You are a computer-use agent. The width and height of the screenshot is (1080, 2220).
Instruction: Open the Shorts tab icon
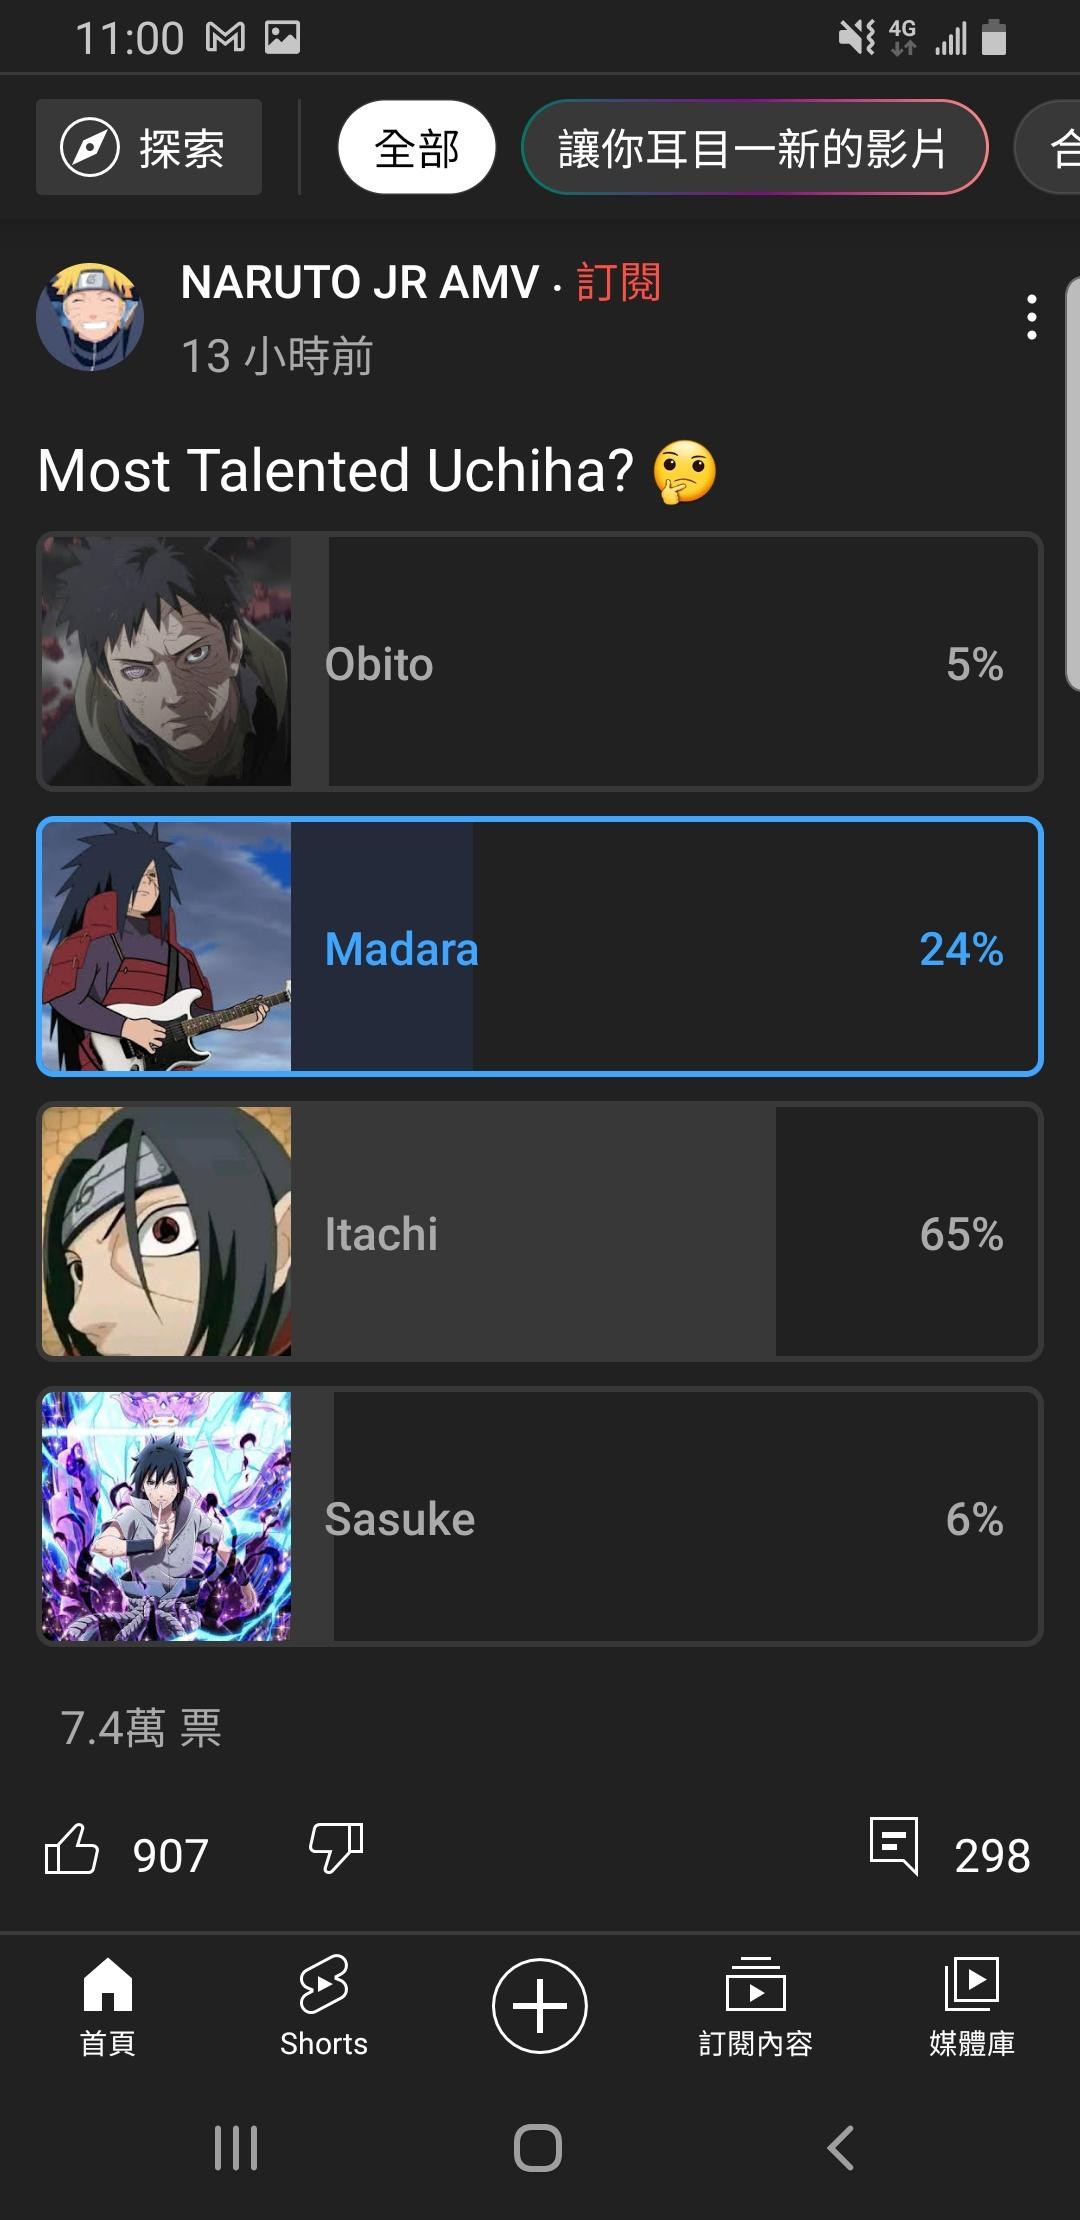[x=324, y=1984]
